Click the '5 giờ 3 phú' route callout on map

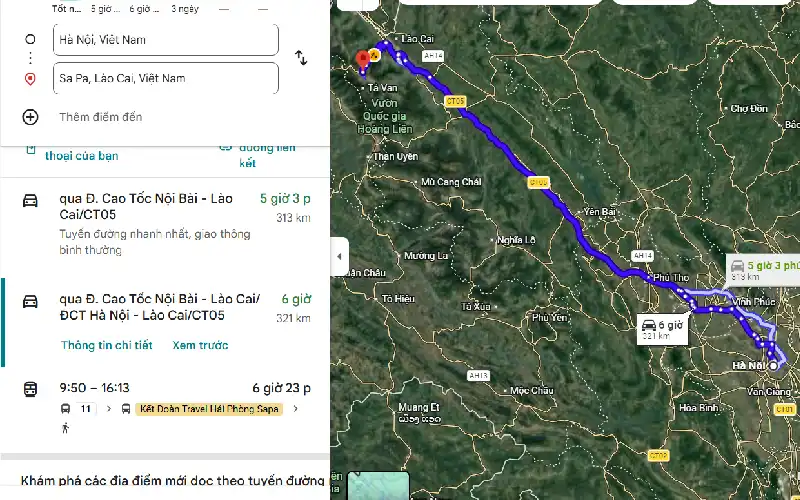click(763, 270)
